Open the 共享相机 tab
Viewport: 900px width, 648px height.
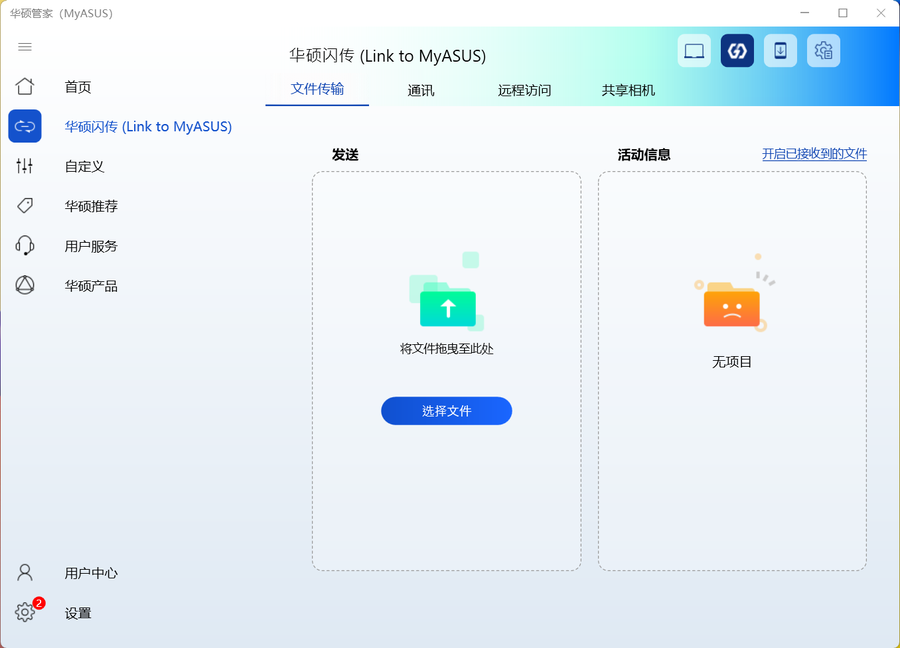(628, 89)
